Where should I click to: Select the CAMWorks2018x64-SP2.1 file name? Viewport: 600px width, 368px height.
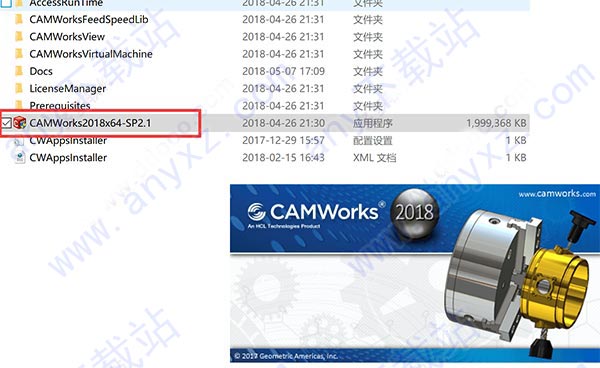coord(90,123)
